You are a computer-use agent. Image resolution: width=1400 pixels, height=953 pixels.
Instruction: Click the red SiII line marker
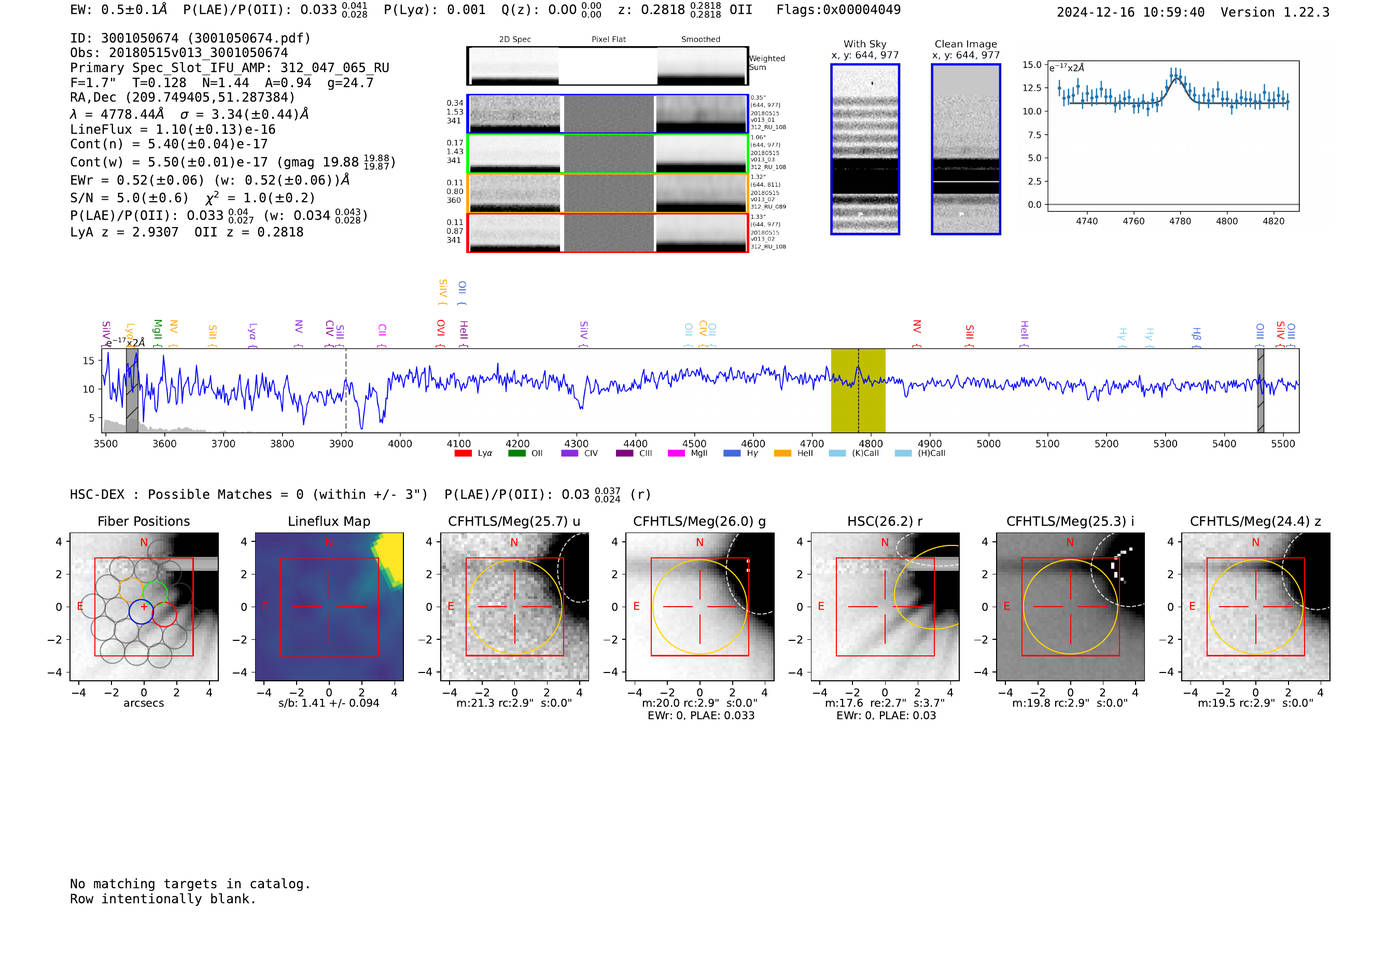[x=969, y=333]
